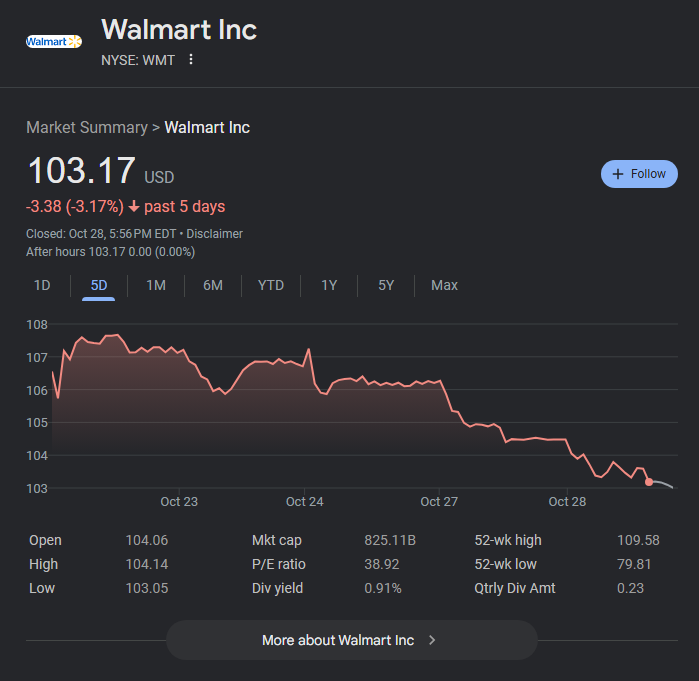Click the Walmart logo icon
699x681 pixels.
[54, 41]
